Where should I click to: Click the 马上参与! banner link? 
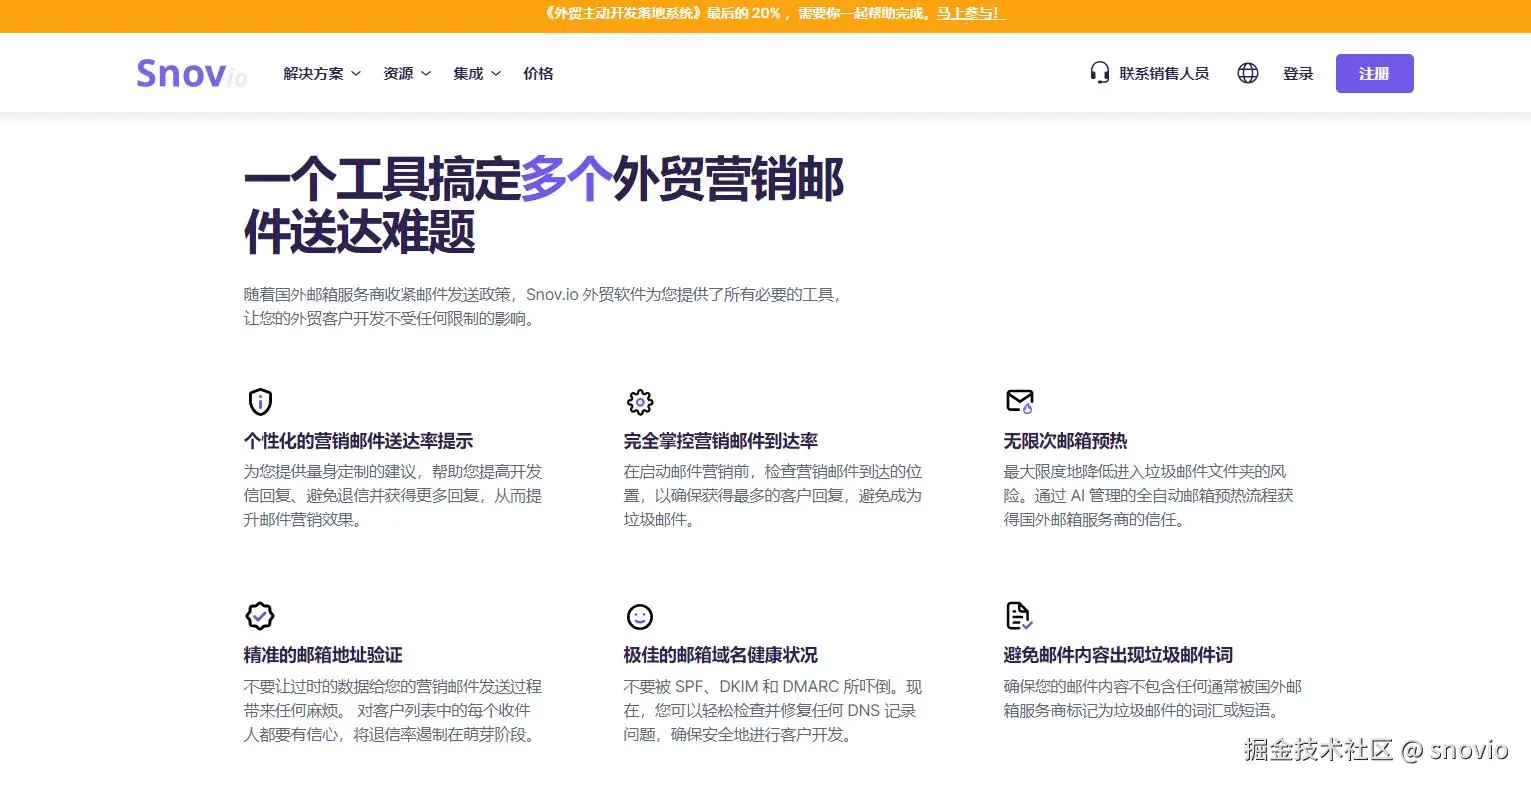(970, 14)
